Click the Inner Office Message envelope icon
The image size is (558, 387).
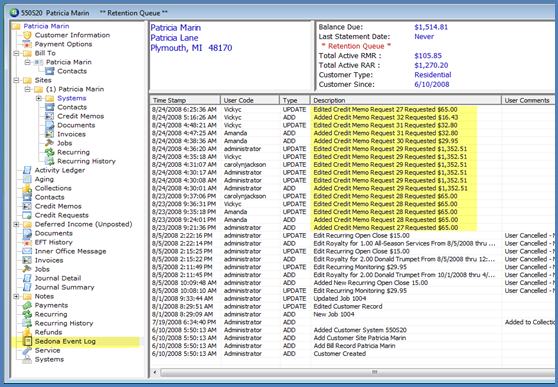pos(27,251)
